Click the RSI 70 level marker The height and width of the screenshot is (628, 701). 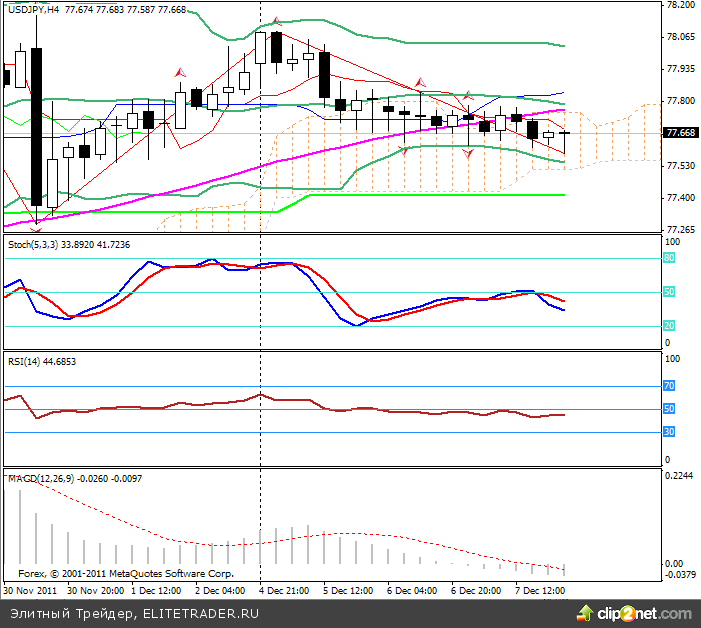coord(670,385)
